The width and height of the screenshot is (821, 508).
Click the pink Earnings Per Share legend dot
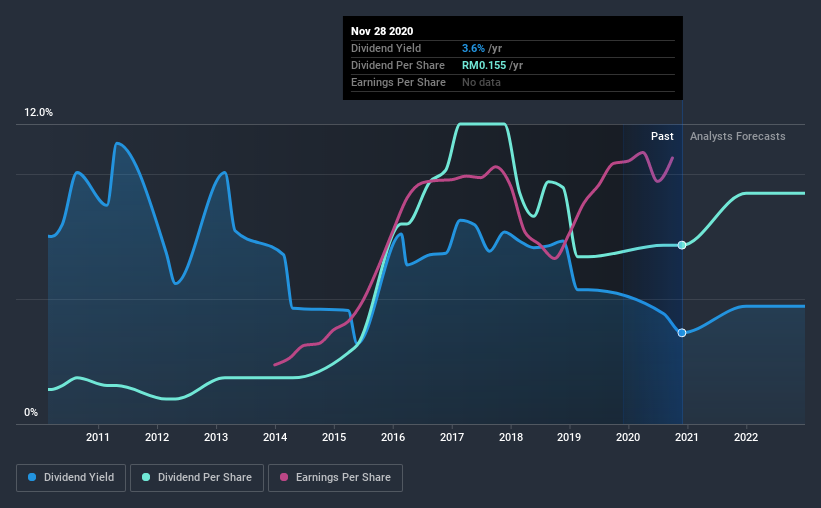coord(284,477)
